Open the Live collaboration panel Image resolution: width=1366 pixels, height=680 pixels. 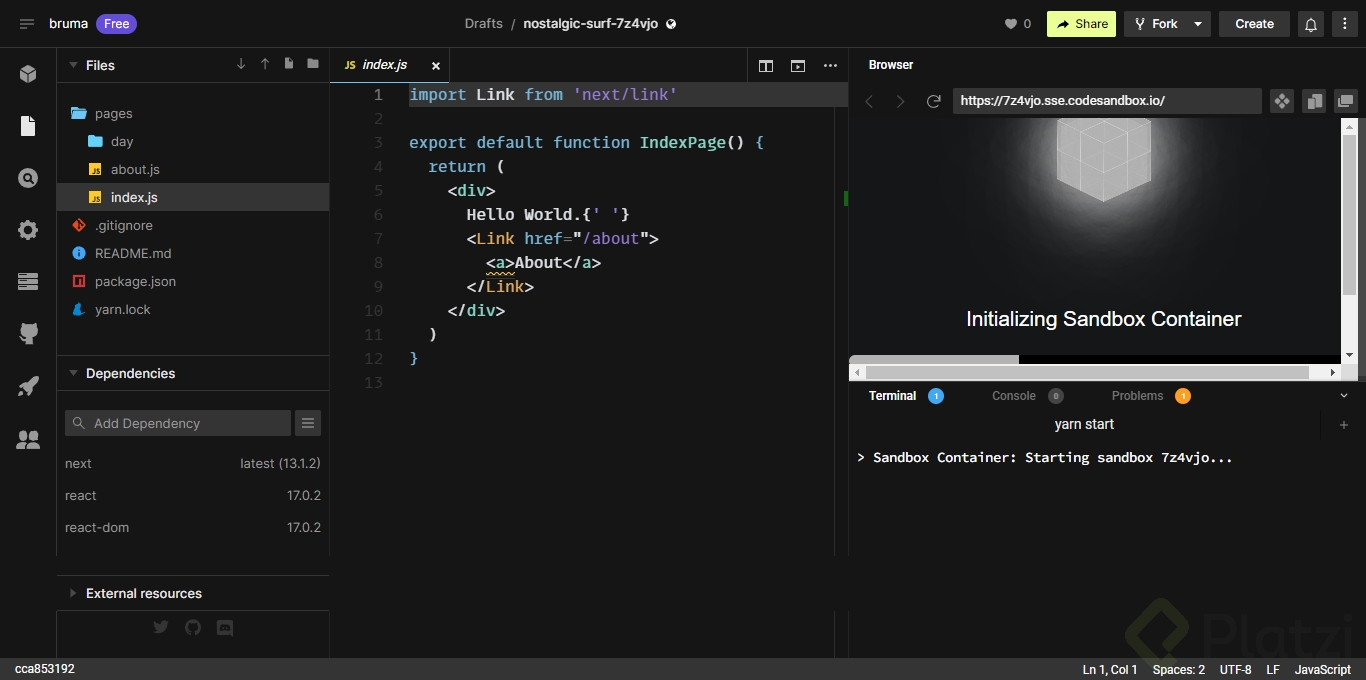[28, 440]
